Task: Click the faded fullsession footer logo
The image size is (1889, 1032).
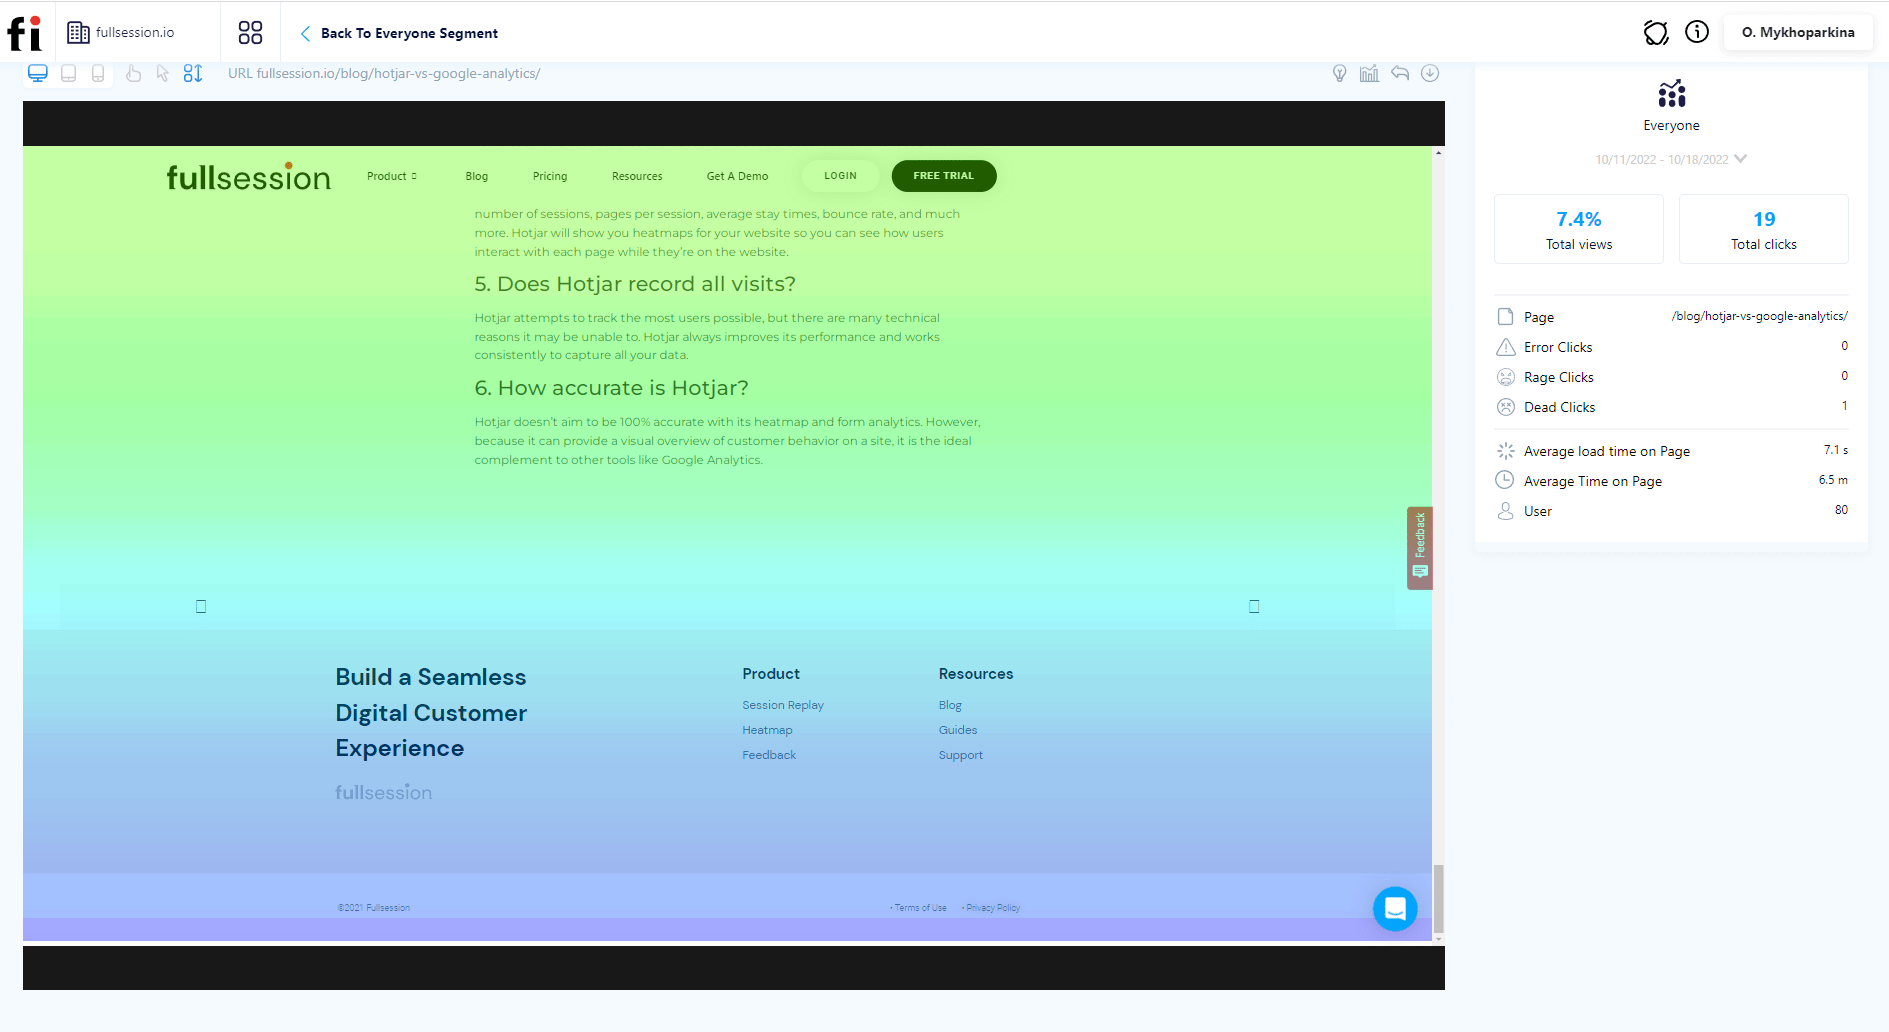Action: [383, 792]
